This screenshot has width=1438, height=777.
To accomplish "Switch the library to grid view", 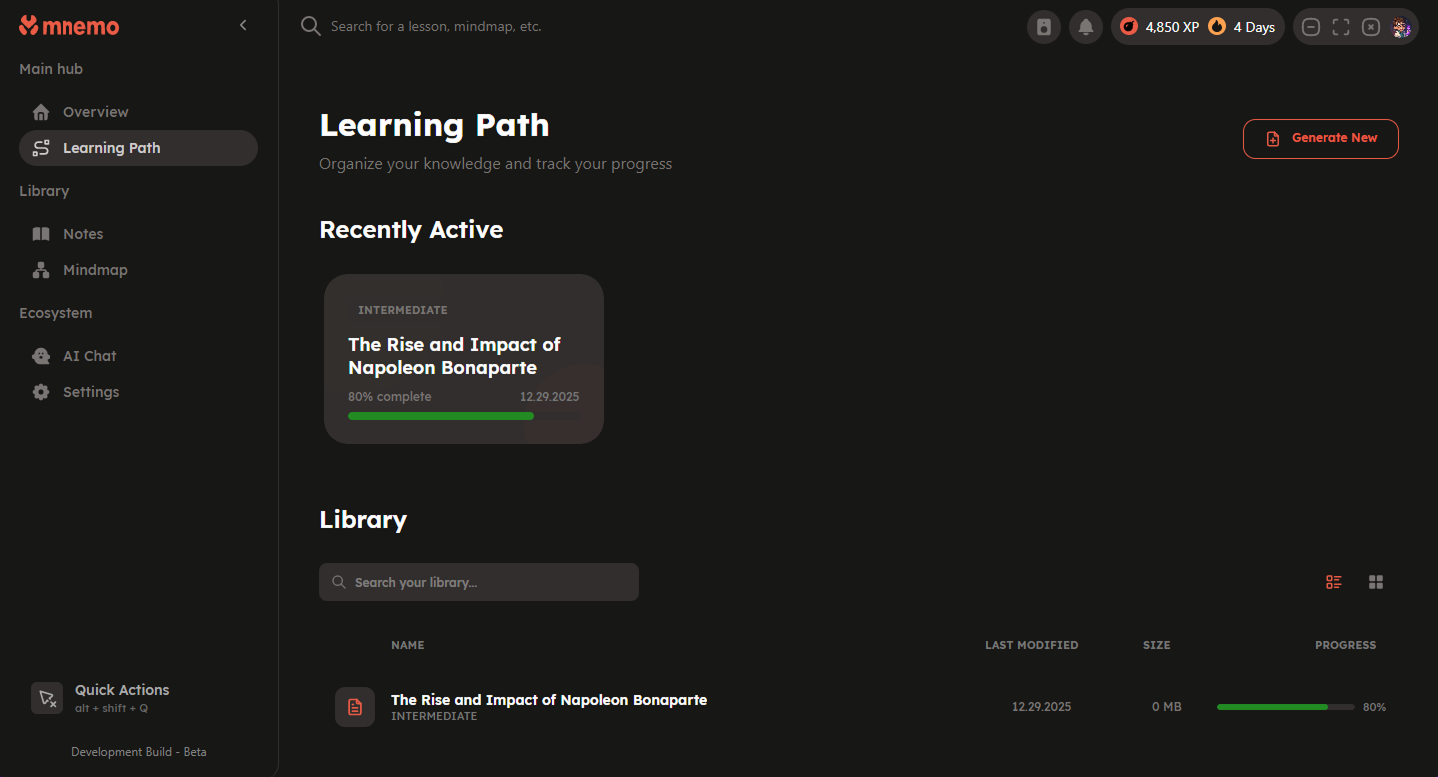I will click(1376, 582).
